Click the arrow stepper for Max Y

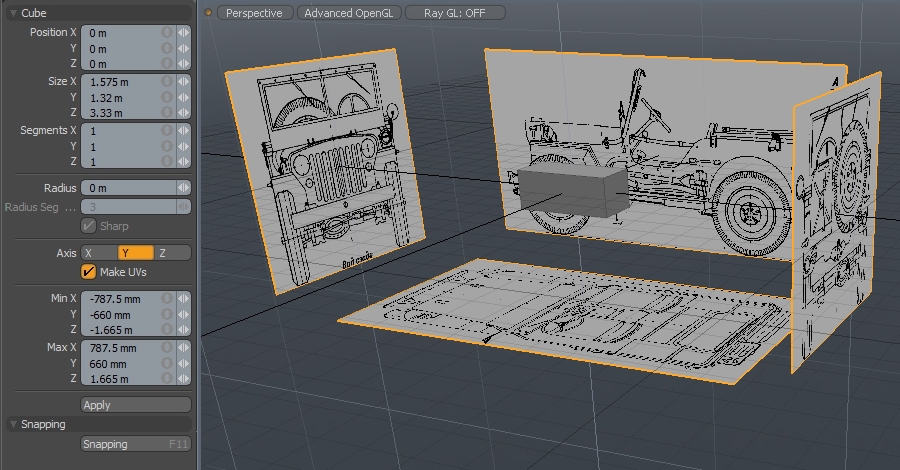click(184, 363)
